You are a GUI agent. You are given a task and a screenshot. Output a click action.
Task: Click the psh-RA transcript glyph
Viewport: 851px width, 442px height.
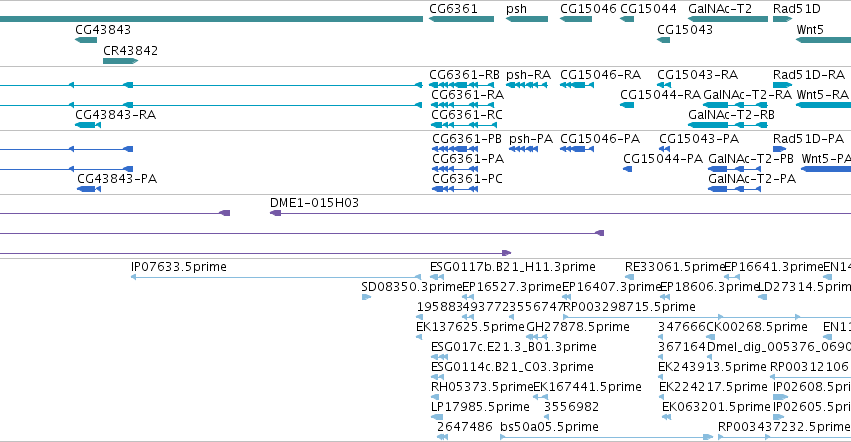point(526,85)
